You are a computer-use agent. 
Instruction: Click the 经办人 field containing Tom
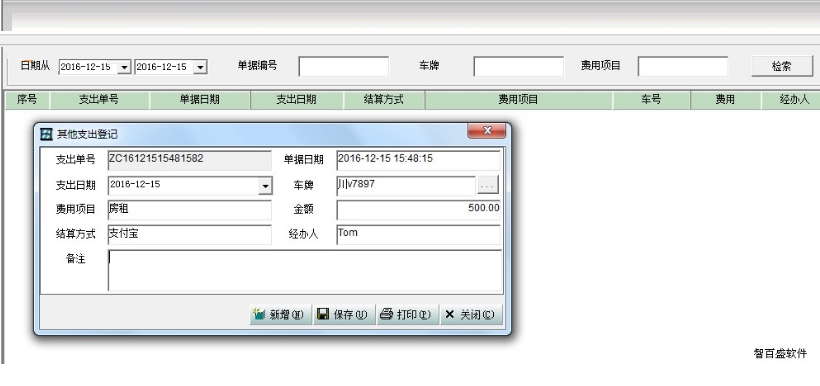[x=418, y=234]
